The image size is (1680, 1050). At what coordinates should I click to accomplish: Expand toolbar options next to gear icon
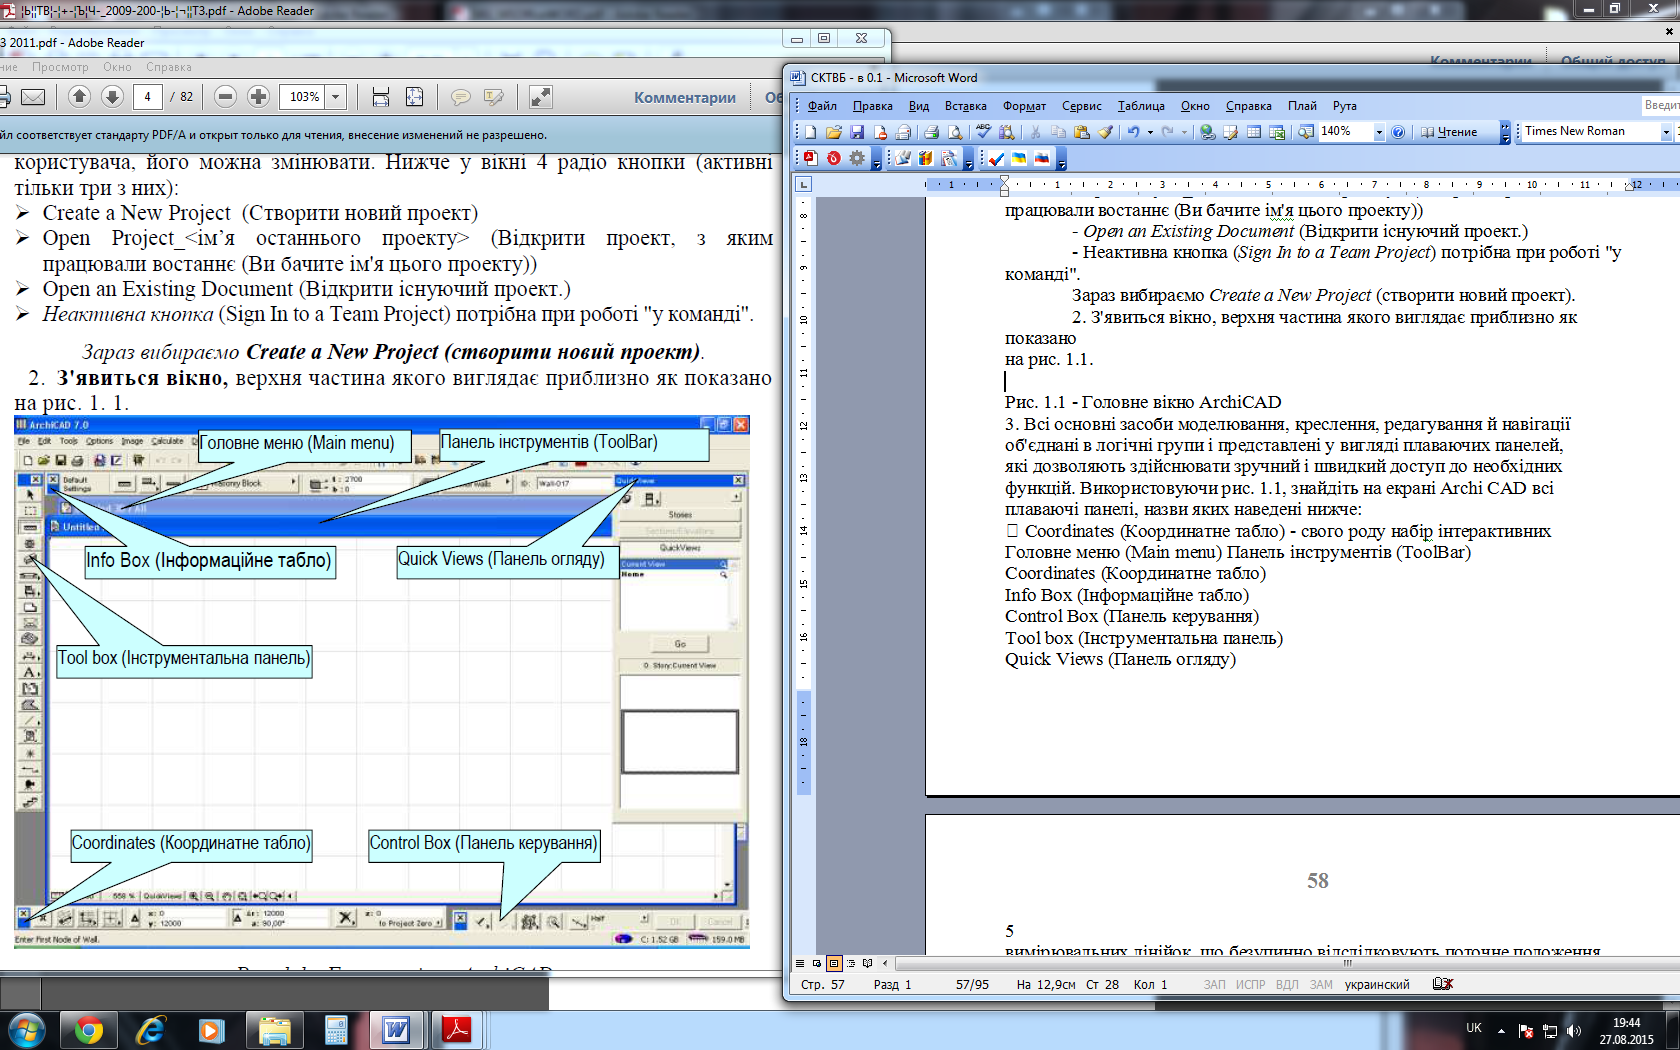(876, 158)
